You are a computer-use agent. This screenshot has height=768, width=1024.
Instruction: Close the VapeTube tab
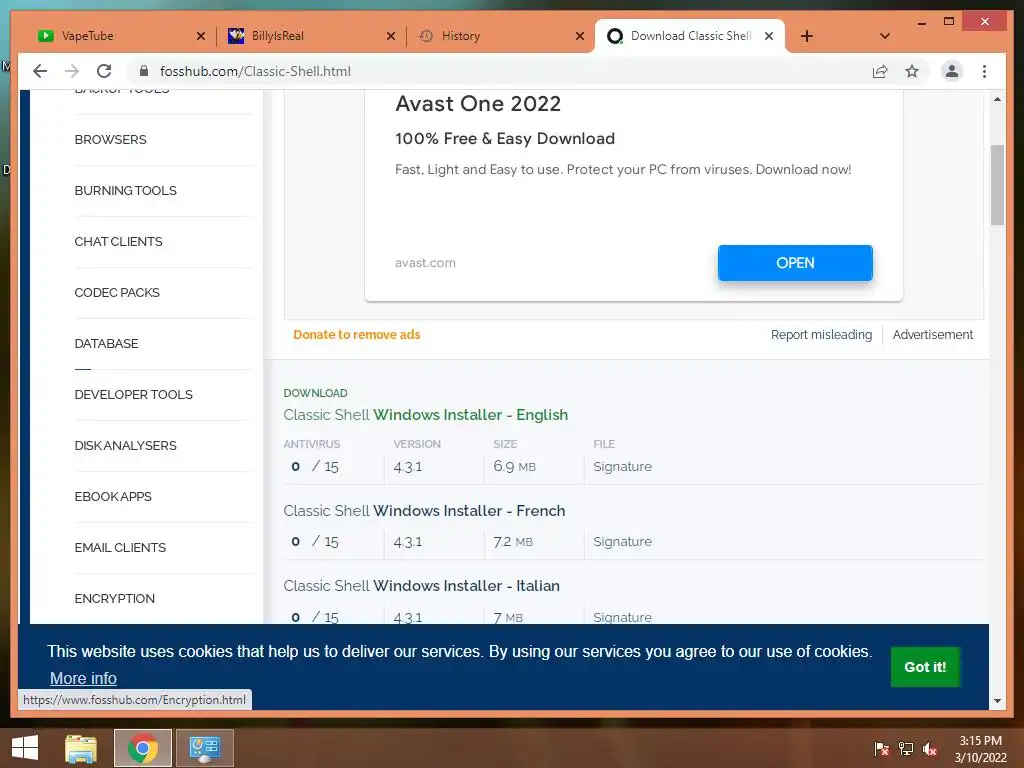click(200, 36)
